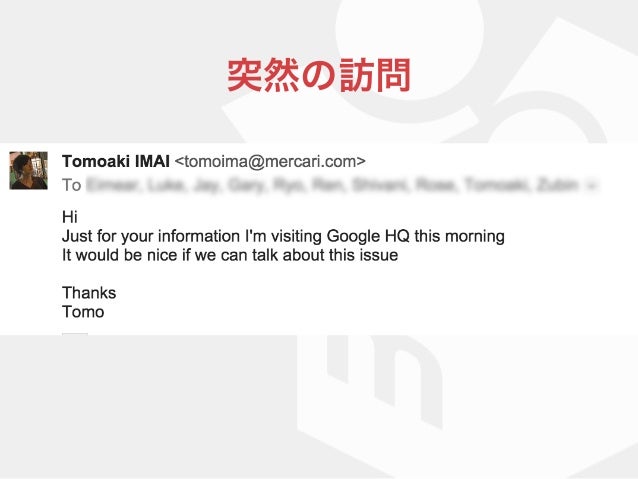Click the red slide title 突然の訪問

(x=319, y=76)
